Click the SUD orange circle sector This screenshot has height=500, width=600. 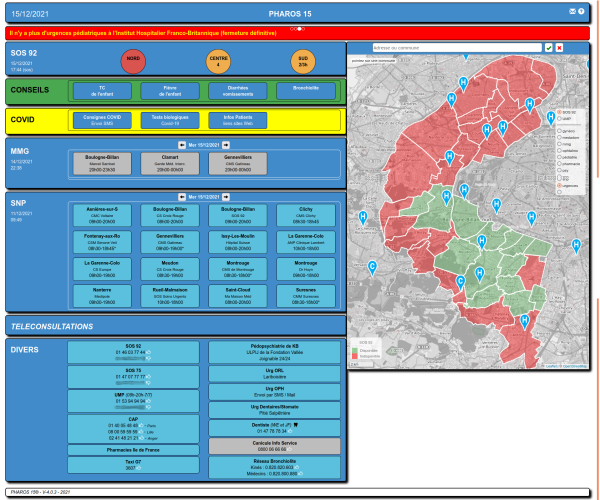[x=303, y=60]
